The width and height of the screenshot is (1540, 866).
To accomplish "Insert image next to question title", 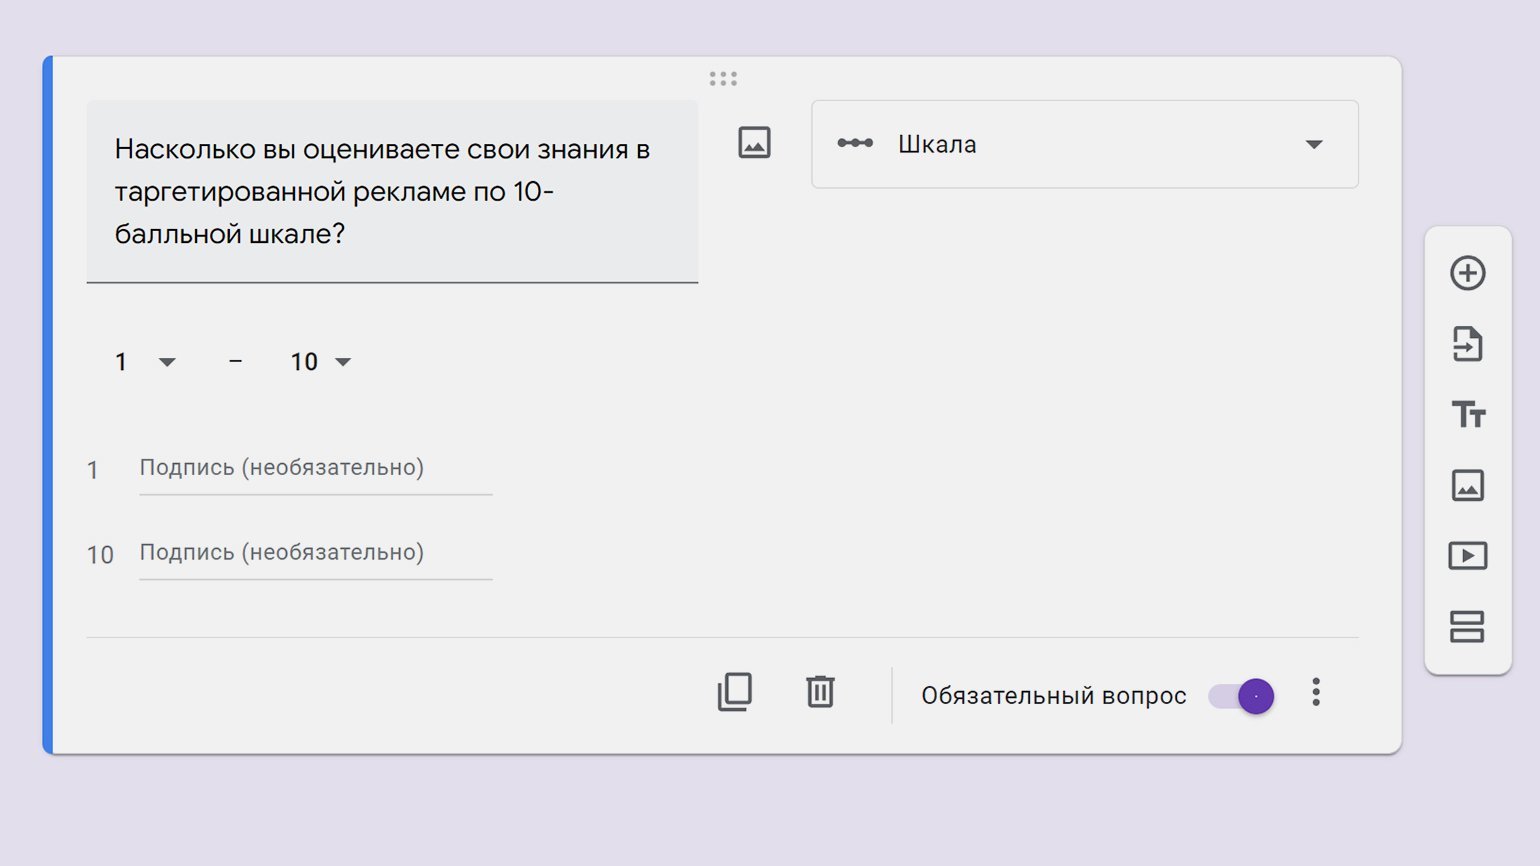I will click(754, 143).
